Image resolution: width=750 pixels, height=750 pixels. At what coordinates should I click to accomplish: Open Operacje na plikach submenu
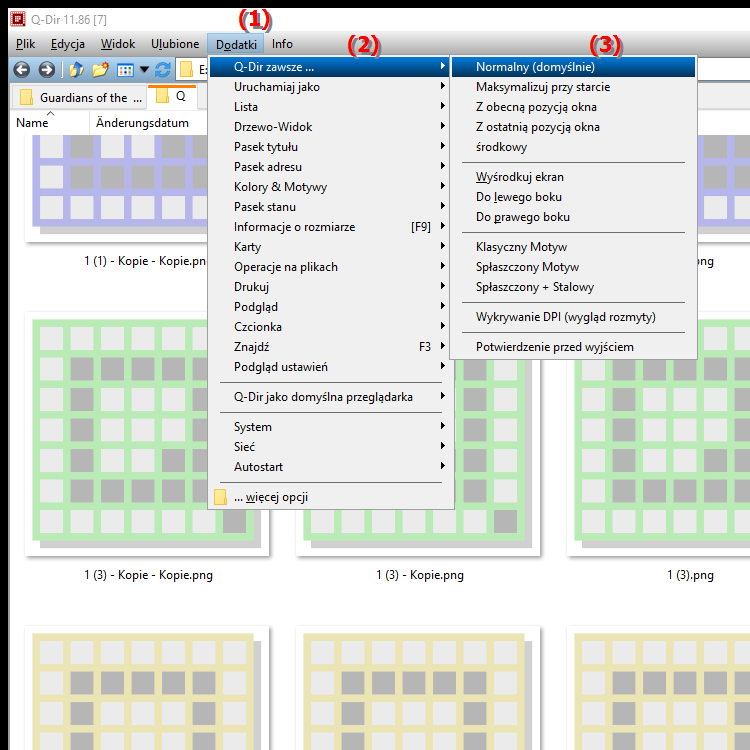tap(329, 267)
